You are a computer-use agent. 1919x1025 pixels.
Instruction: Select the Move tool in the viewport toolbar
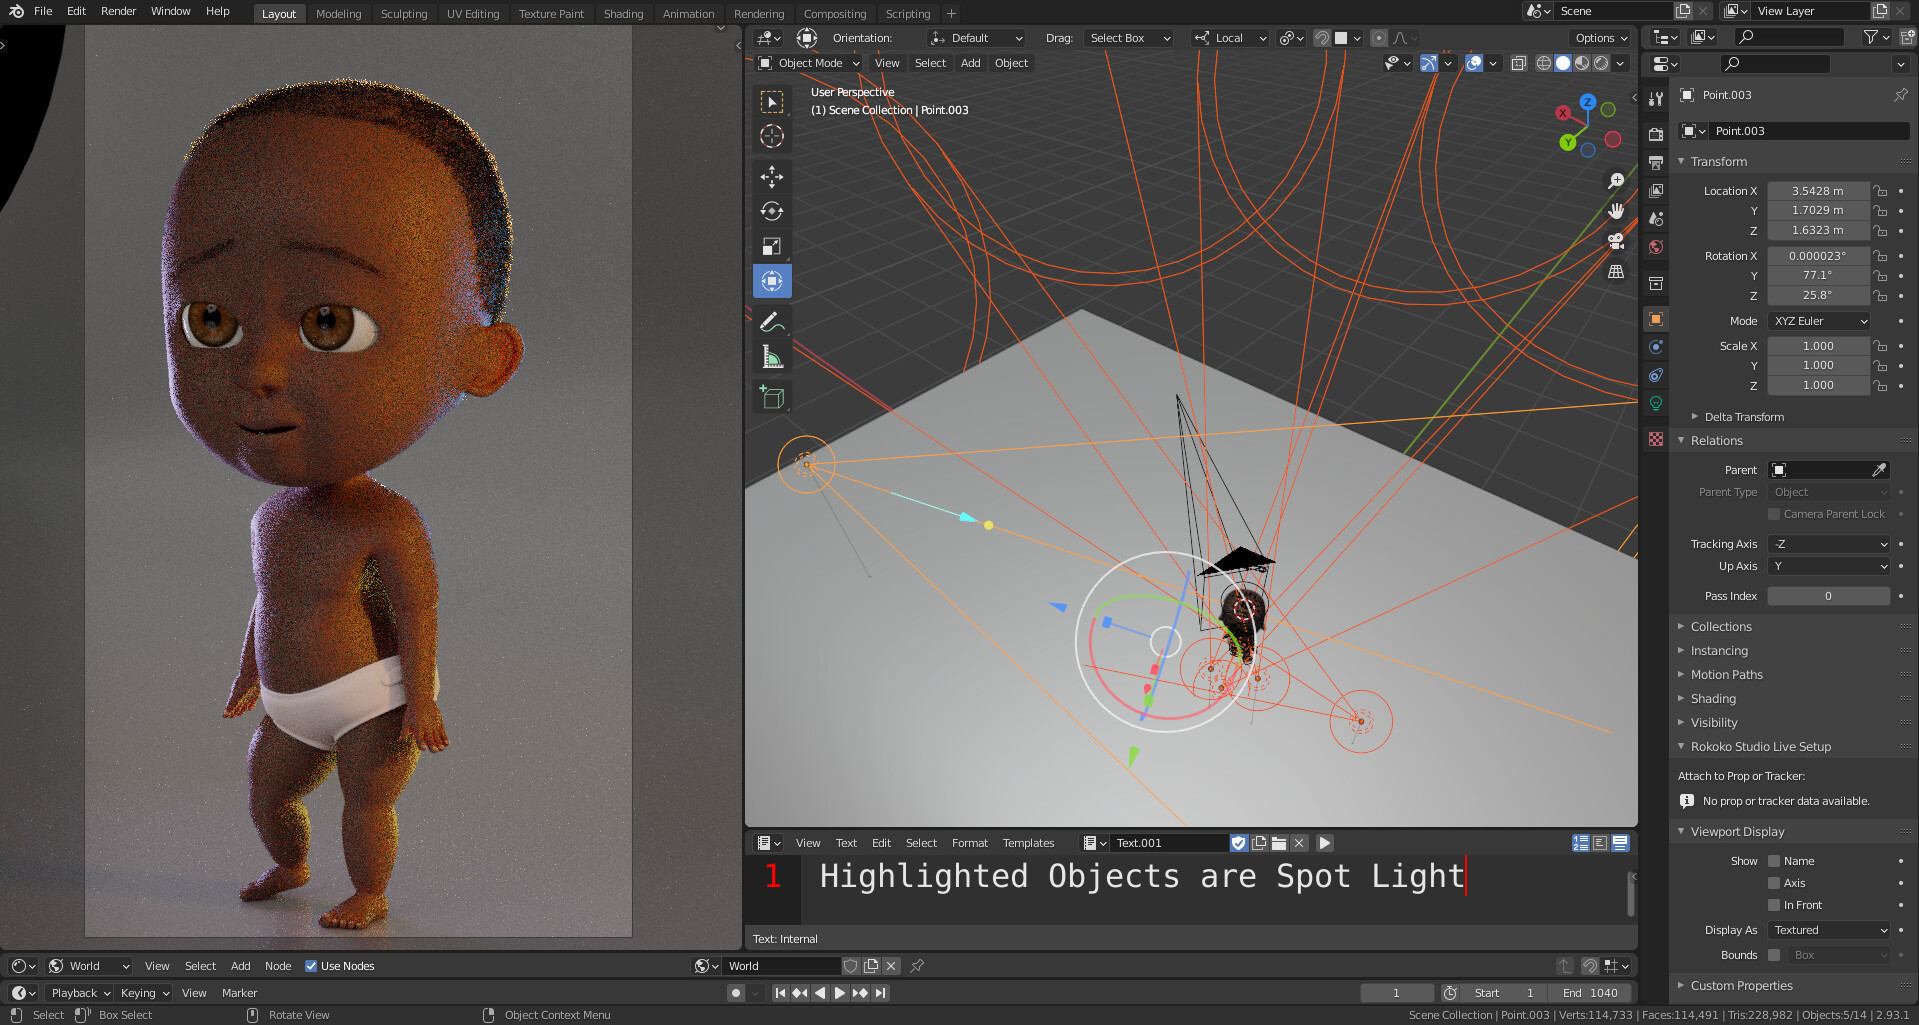click(771, 176)
